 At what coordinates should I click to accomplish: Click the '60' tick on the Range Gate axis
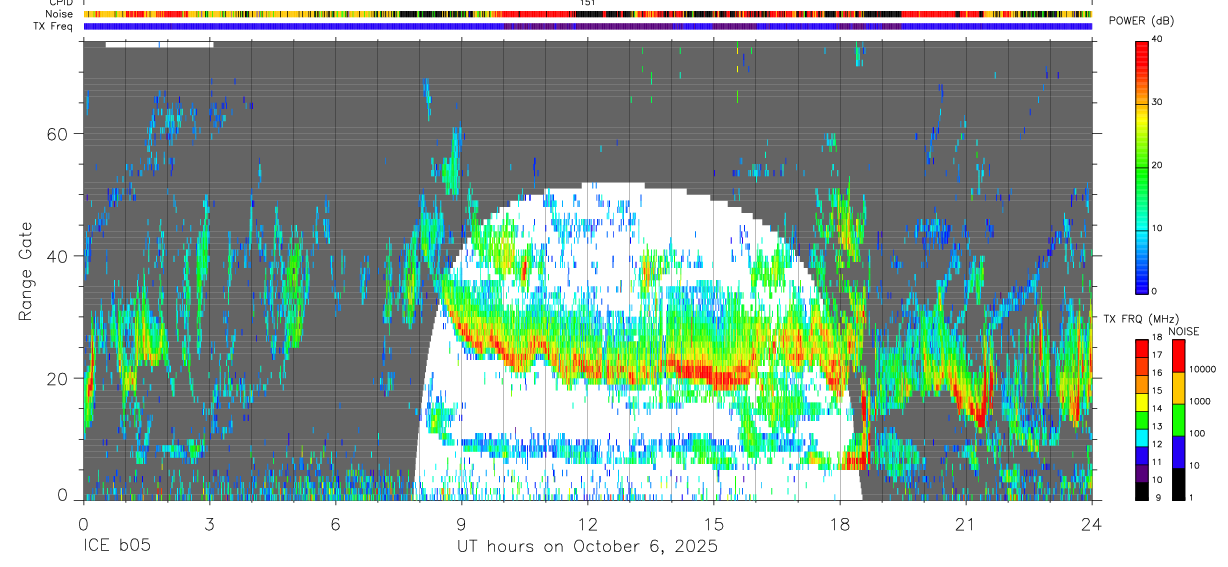point(56,134)
